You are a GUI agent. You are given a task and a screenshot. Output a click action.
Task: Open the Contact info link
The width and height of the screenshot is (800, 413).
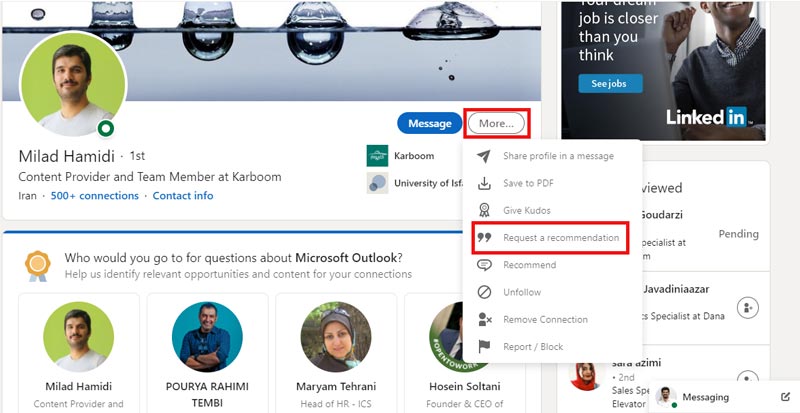(x=183, y=196)
